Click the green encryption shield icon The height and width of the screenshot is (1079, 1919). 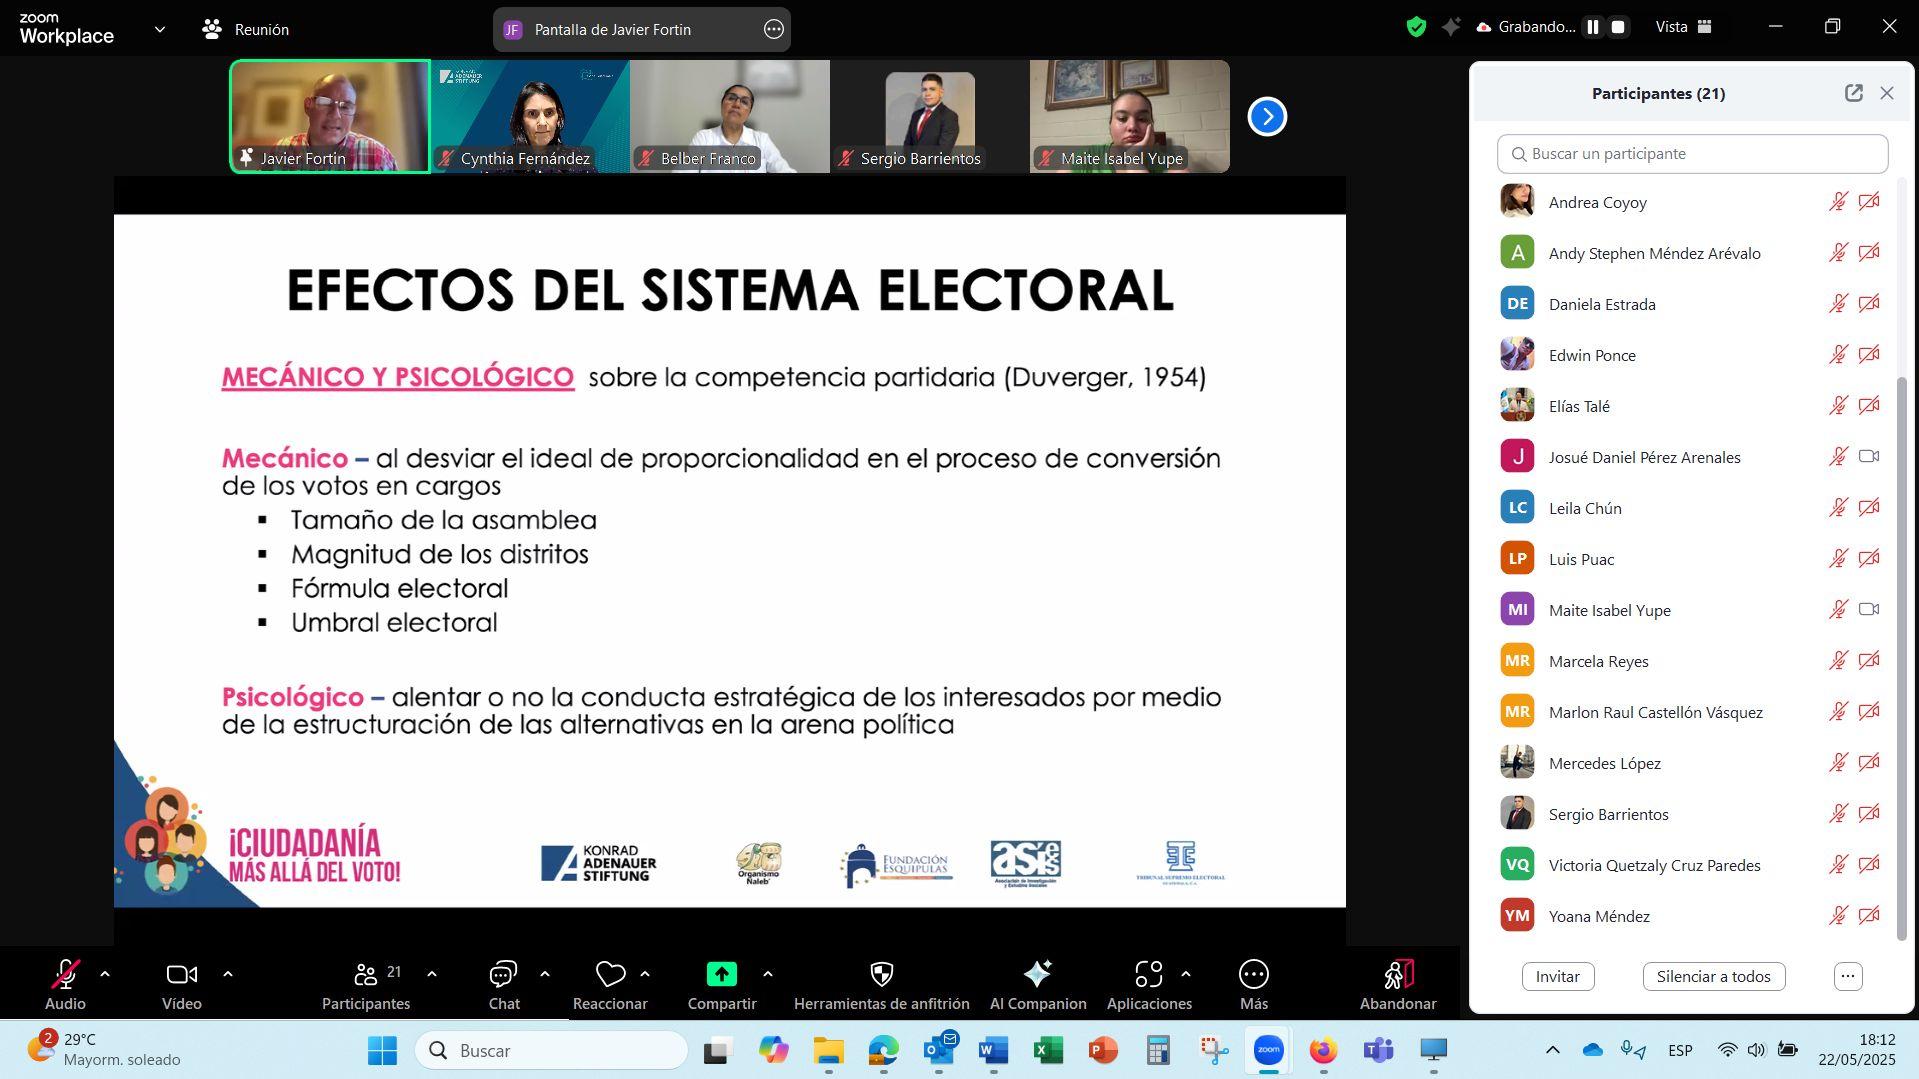tap(1416, 28)
